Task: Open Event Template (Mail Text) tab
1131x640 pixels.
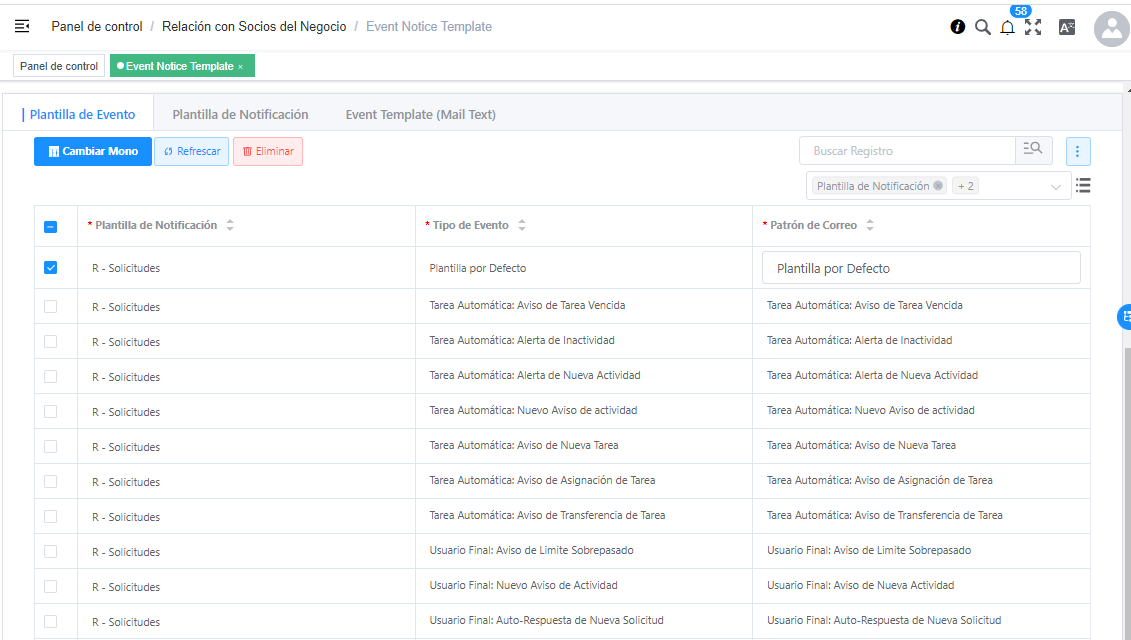Action: point(420,115)
